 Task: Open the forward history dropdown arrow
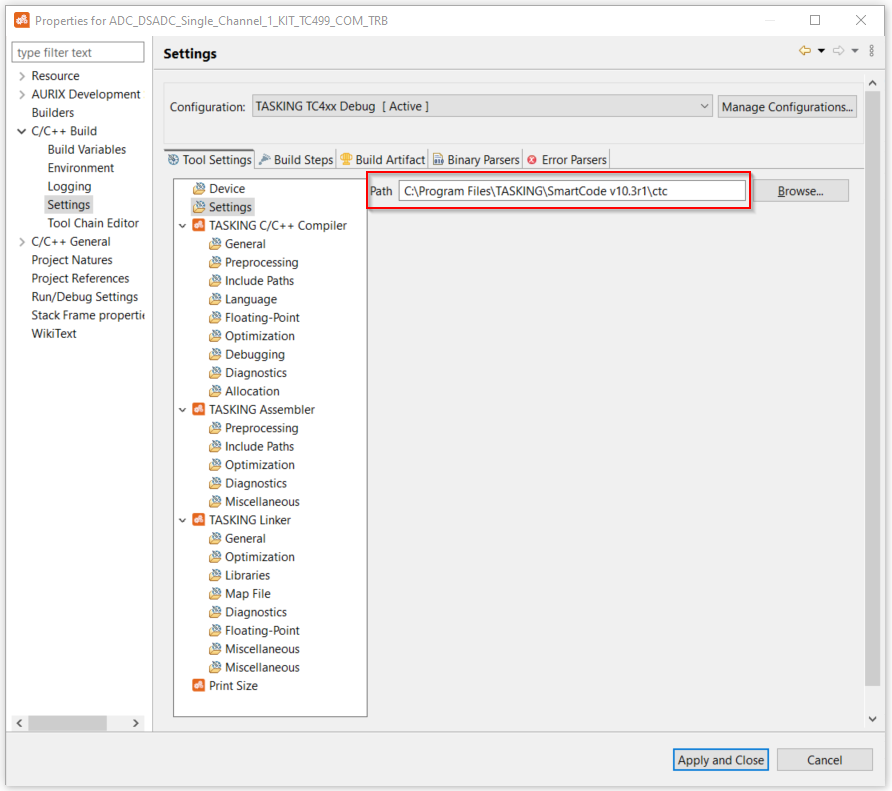[855, 51]
